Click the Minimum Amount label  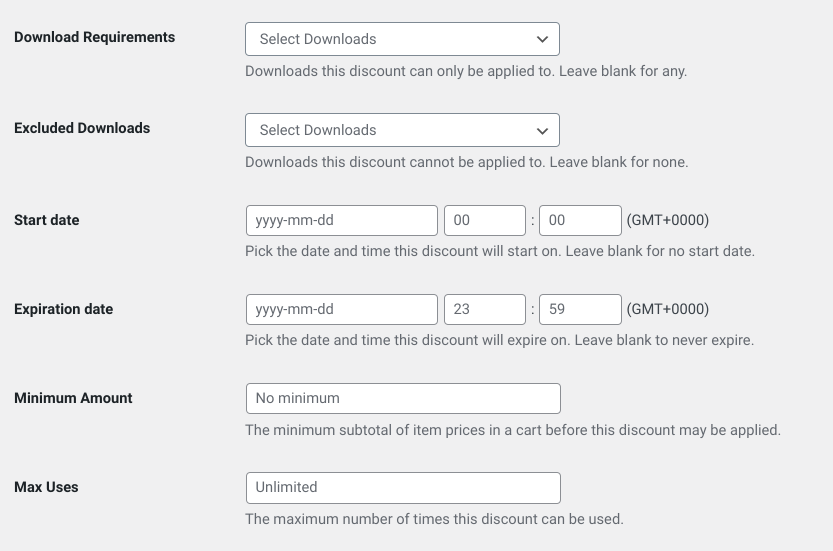pyautogui.click(x=73, y=398)
